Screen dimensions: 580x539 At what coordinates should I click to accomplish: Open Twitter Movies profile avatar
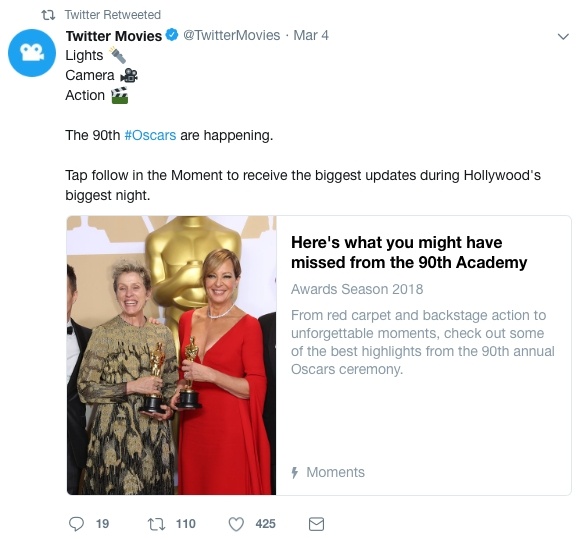click(x=32, y=53)
